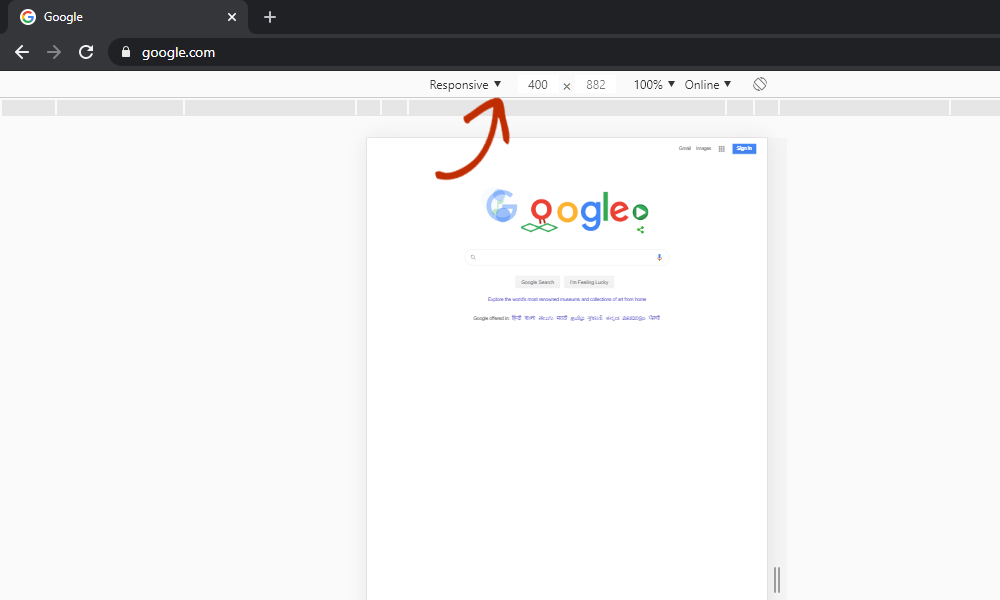Select the Google browser tab
The image size is (1000, 600).
128,17
